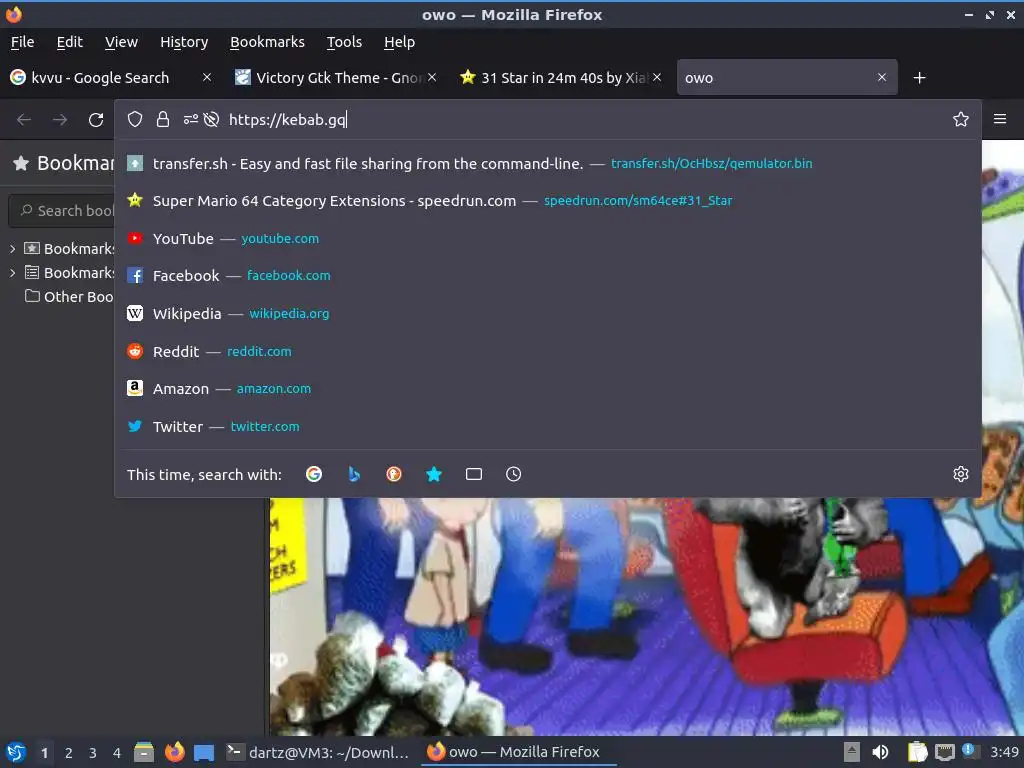Click the autoplay blocked icon in address bar

(211, 120)
